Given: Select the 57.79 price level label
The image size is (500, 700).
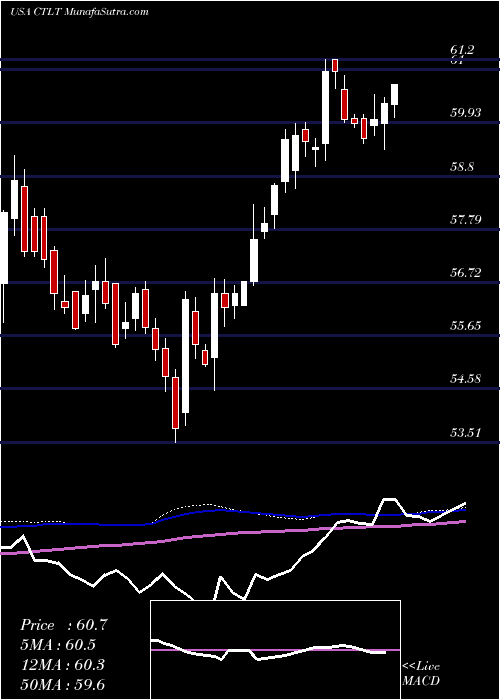Looking at the screenshot, I should 466,220.
